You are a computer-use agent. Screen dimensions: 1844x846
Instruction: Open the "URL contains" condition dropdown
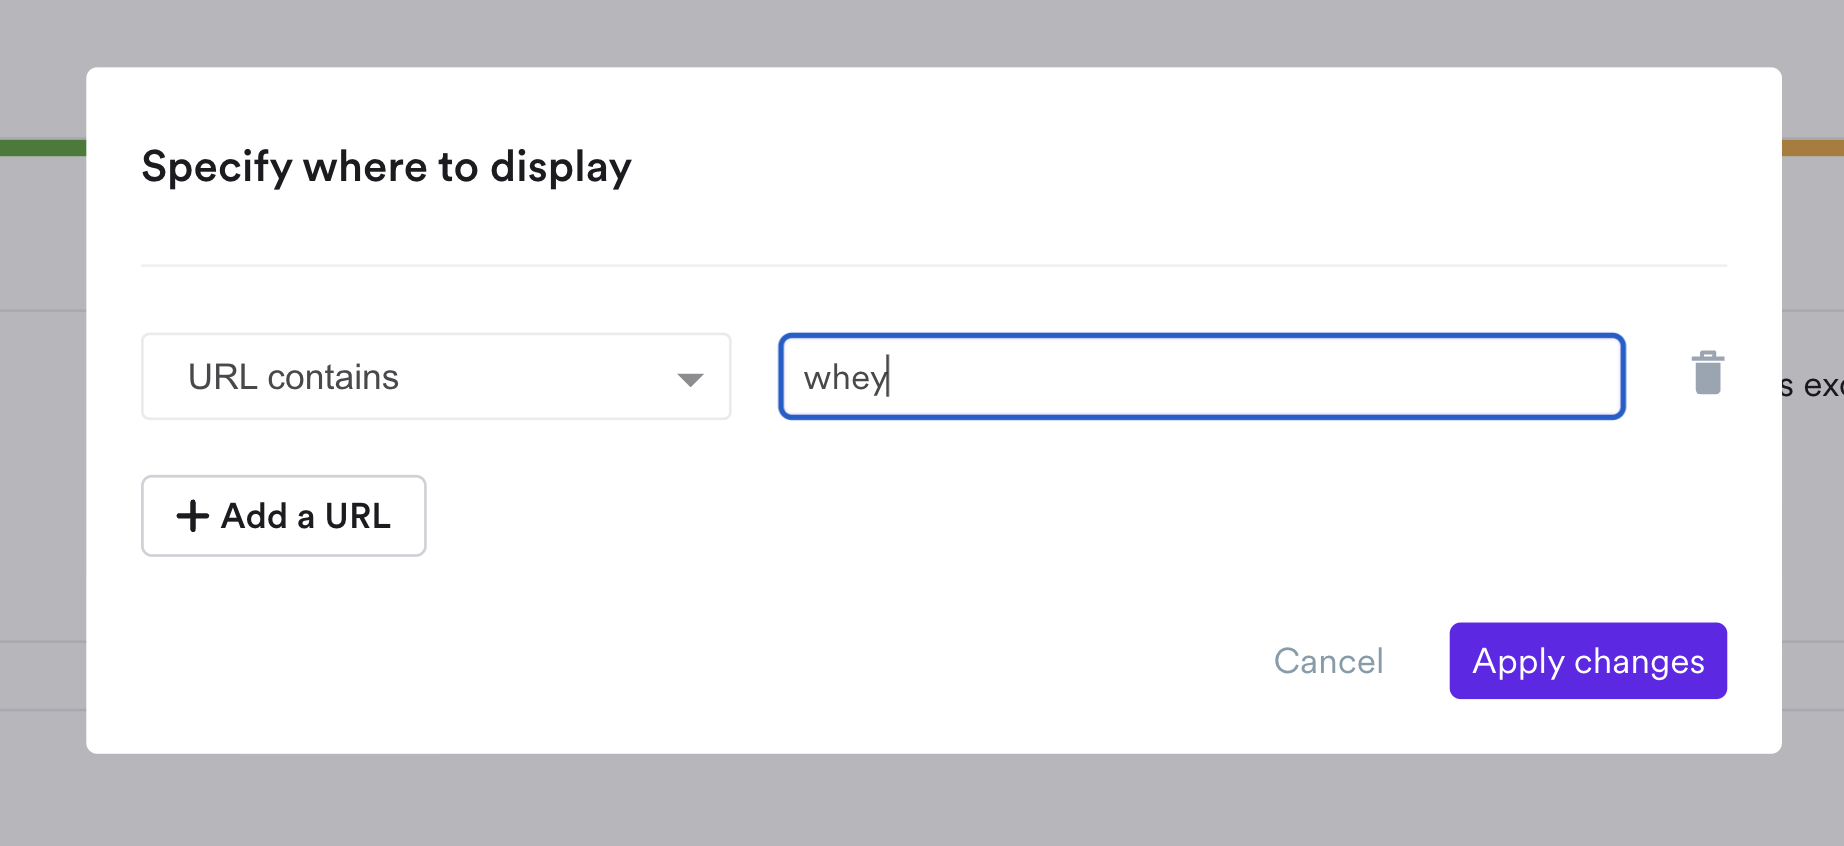coord(436,377)
